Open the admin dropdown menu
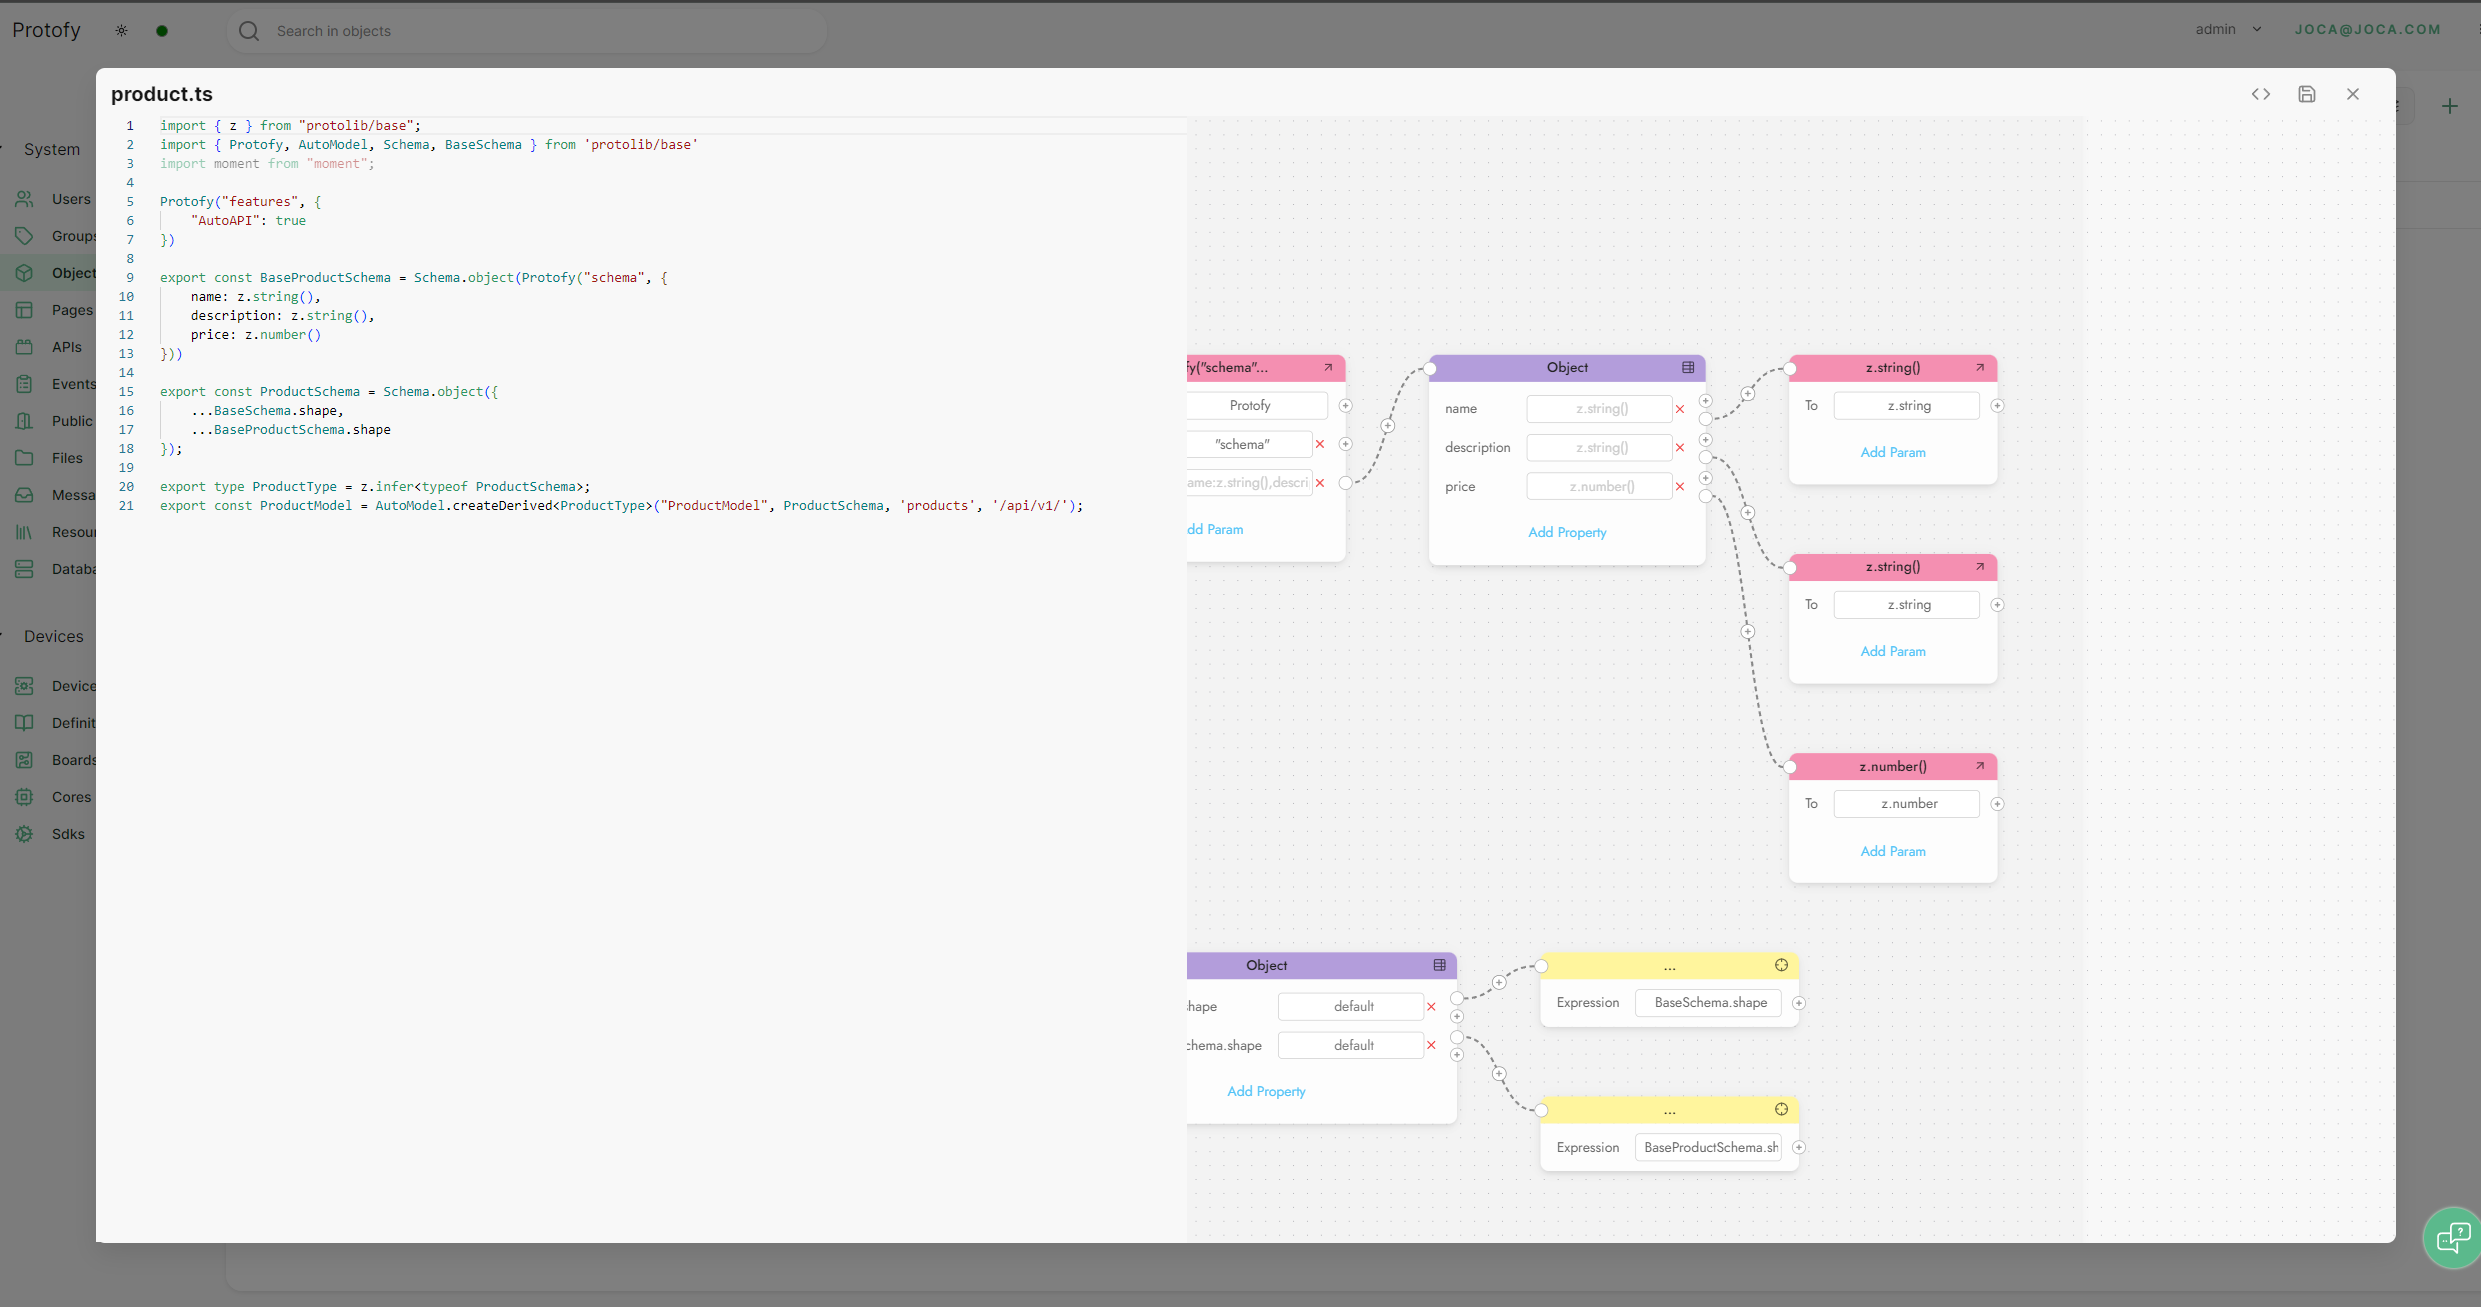2481x1307 pixels. click(x=2228, y=30)
